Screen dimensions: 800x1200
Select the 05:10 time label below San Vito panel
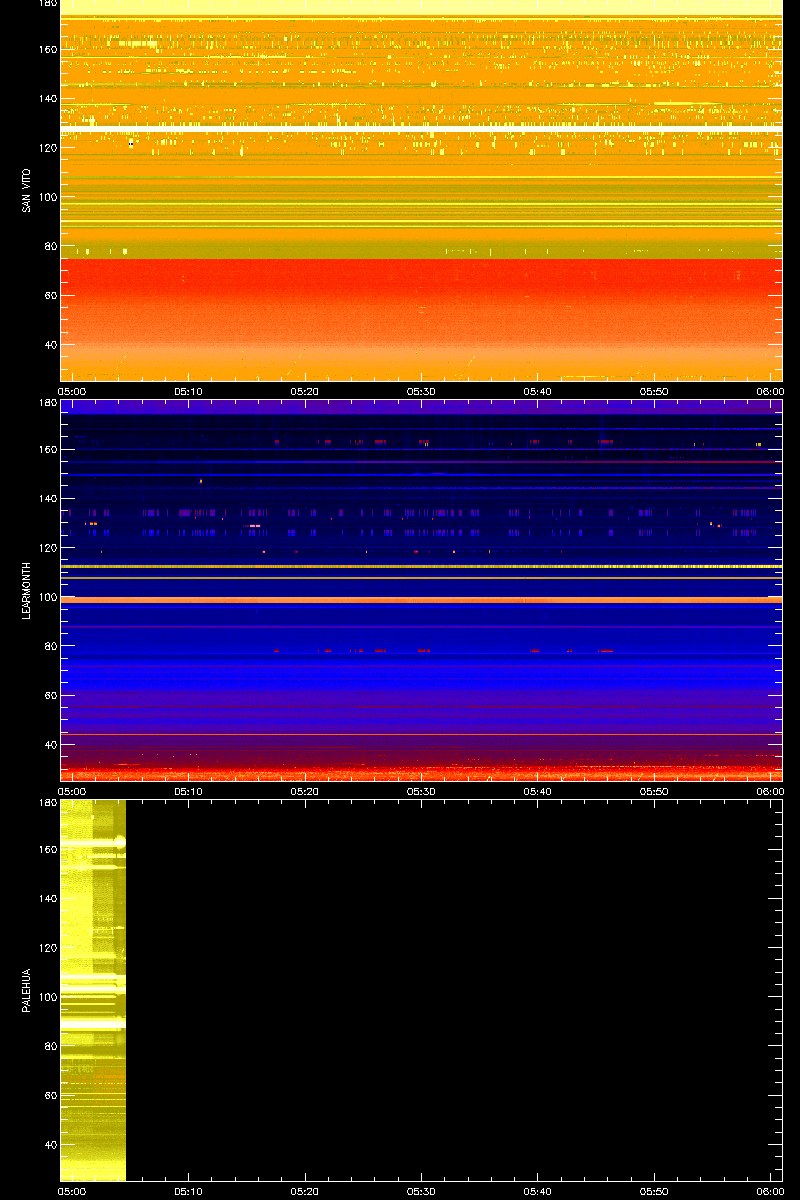(189, 391)
